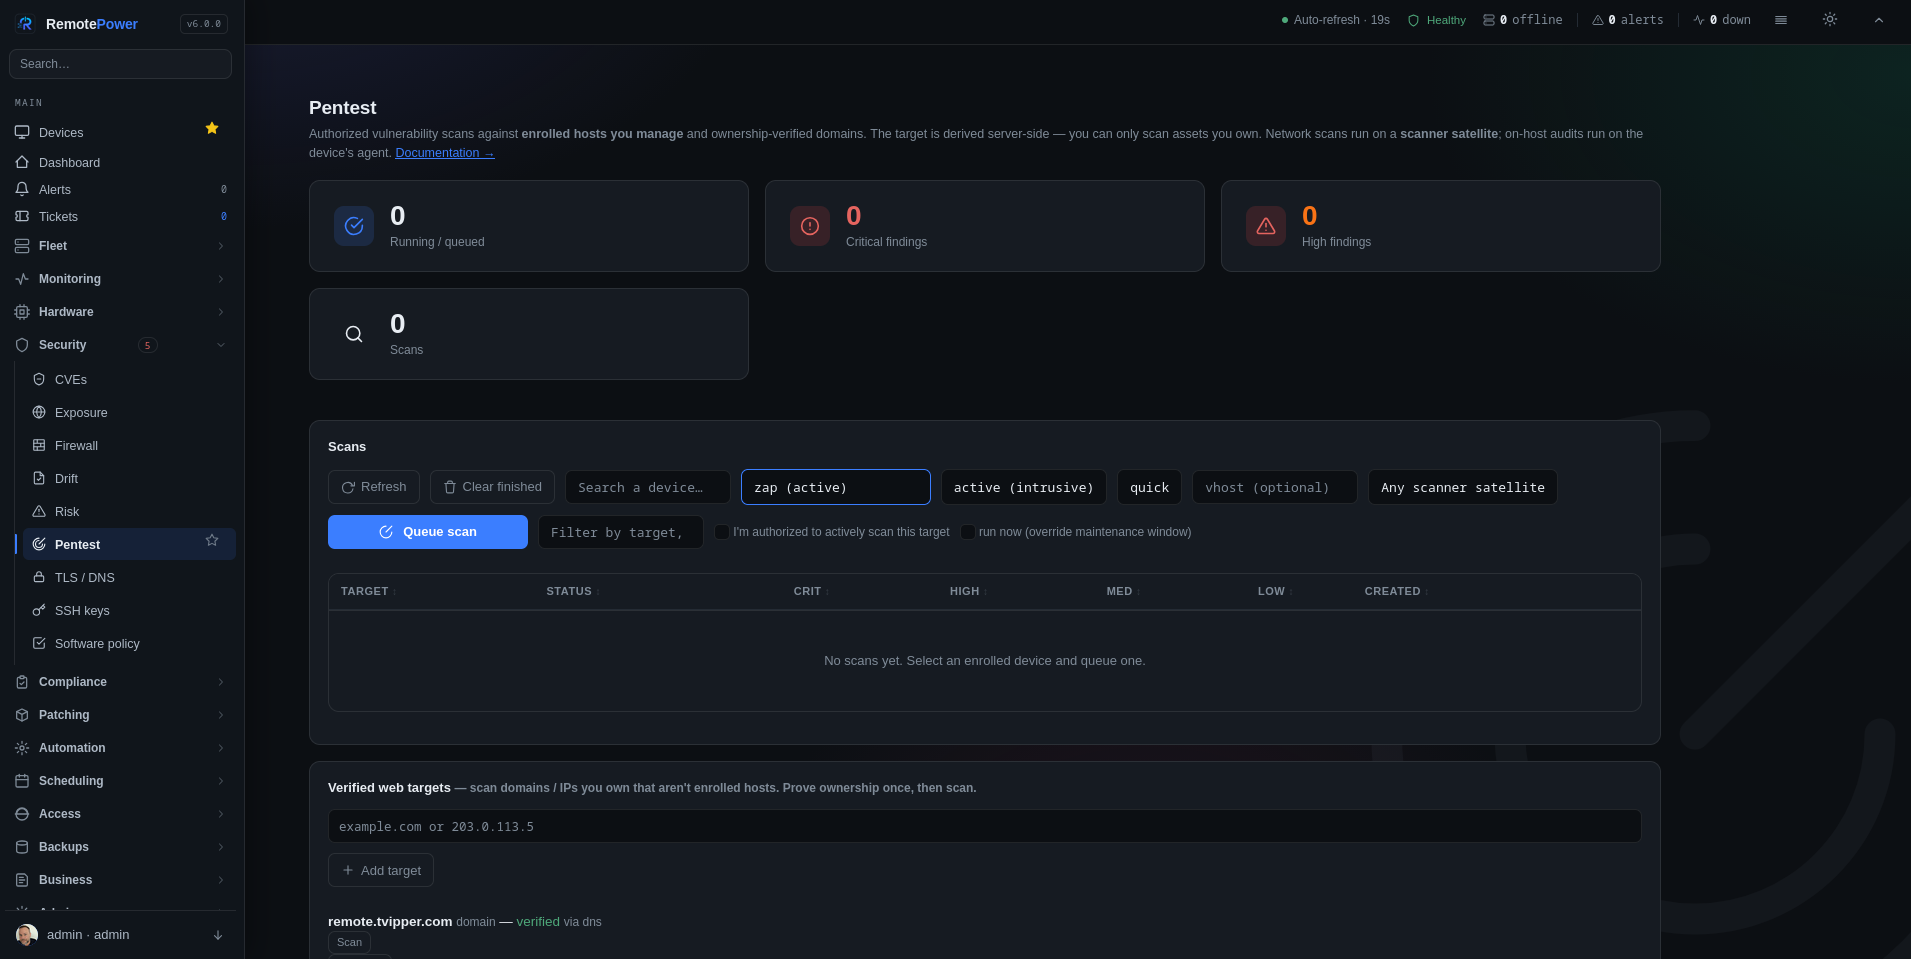1911x959 pixels.
Task: Click the vhost (optional) field
Action: pyautogui.click(x=1275, y=487)
